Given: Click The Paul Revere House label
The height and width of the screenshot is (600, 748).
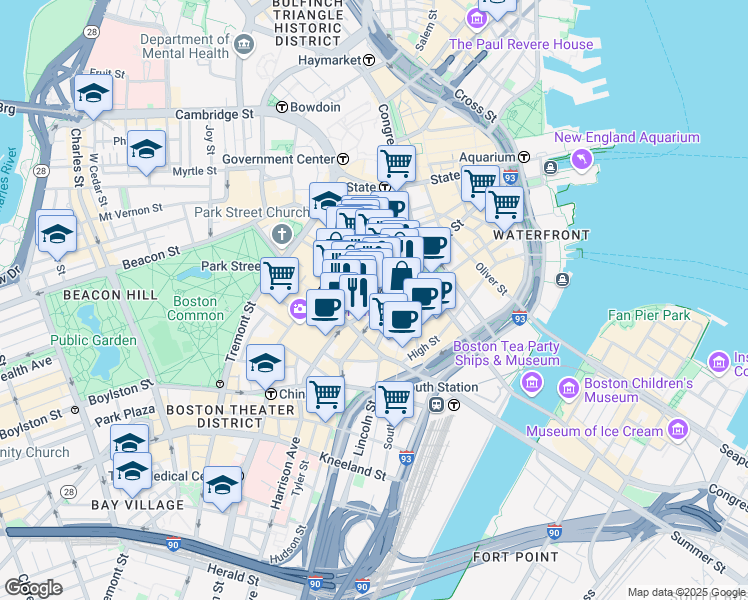Looking at the screenshot, I should point(521,44).
